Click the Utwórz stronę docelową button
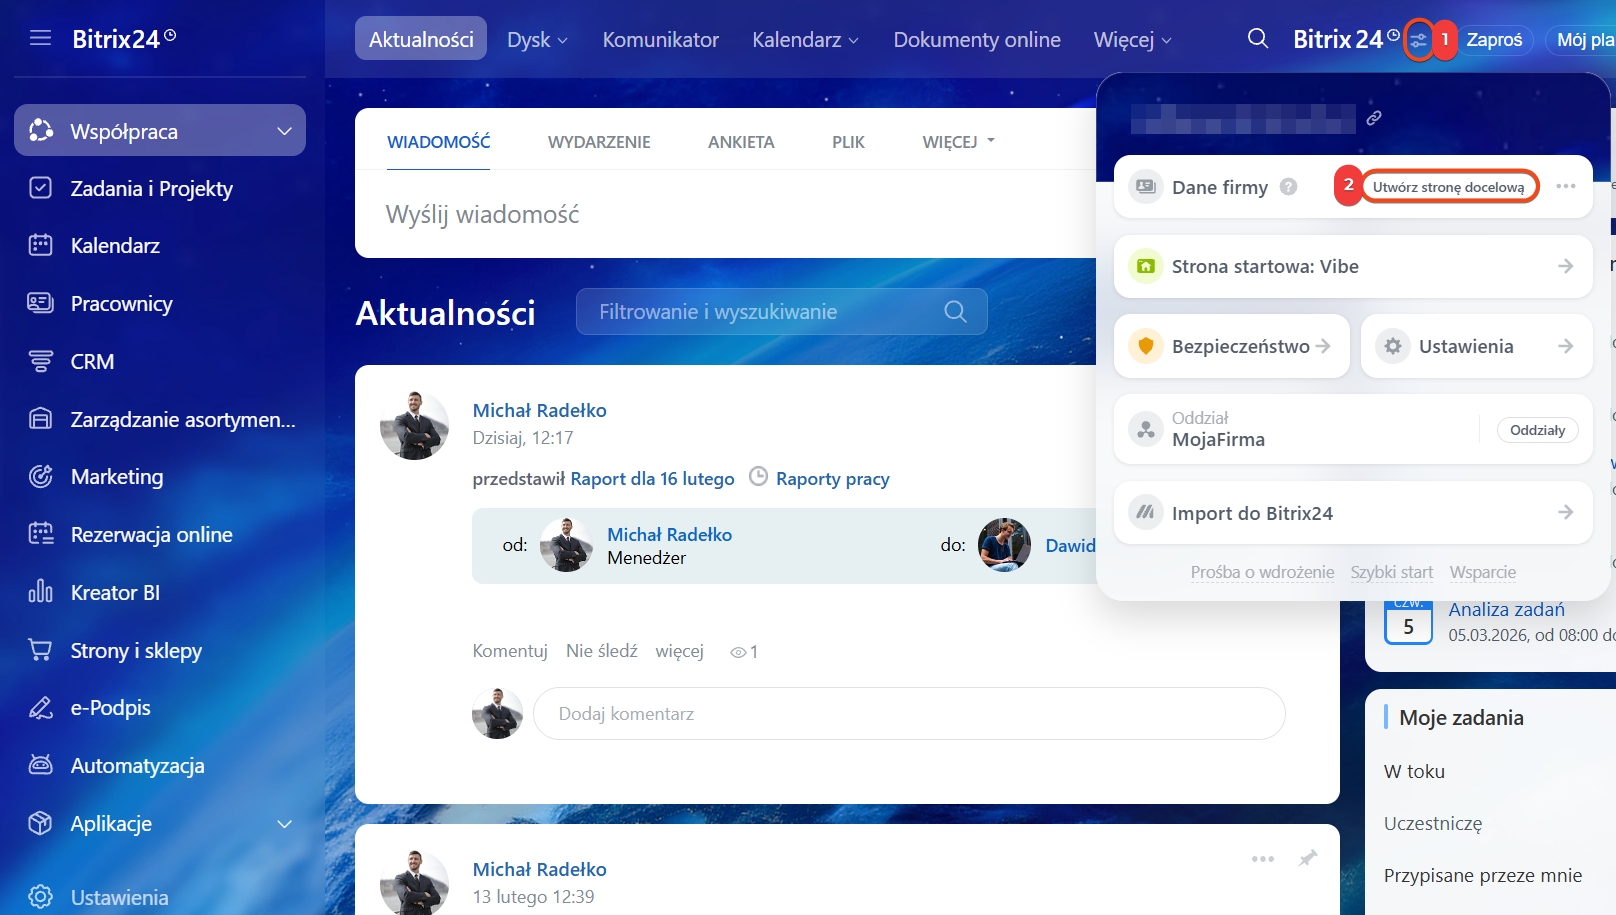 [1448, 187]
